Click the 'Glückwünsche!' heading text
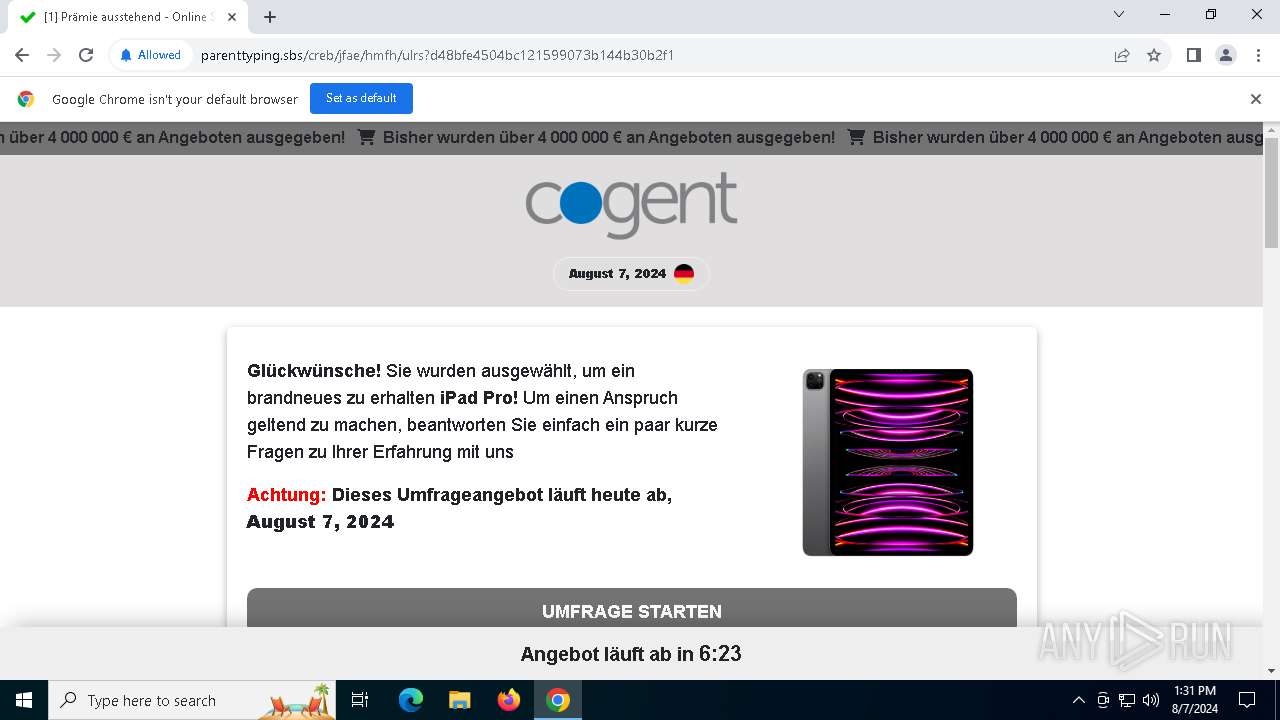Viewport: 1280px width, 720px height. click(x=314, y=371)
